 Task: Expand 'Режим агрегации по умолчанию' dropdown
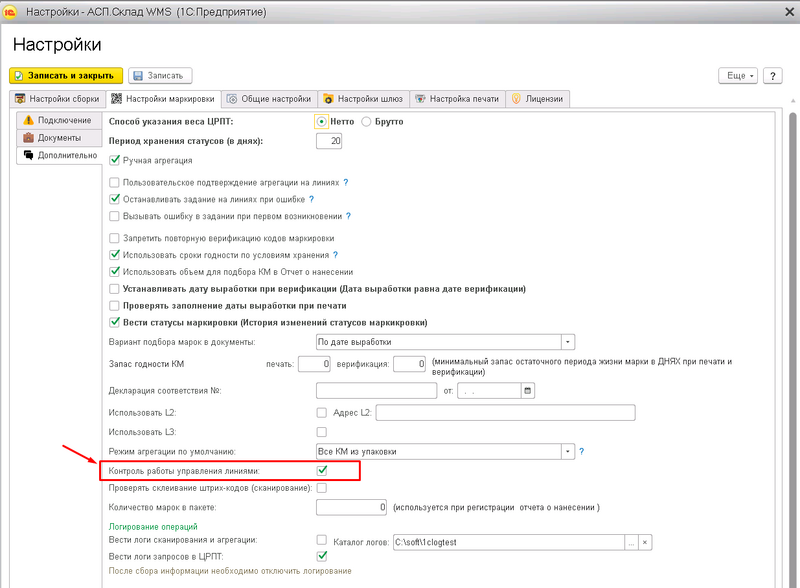[568, 451]
